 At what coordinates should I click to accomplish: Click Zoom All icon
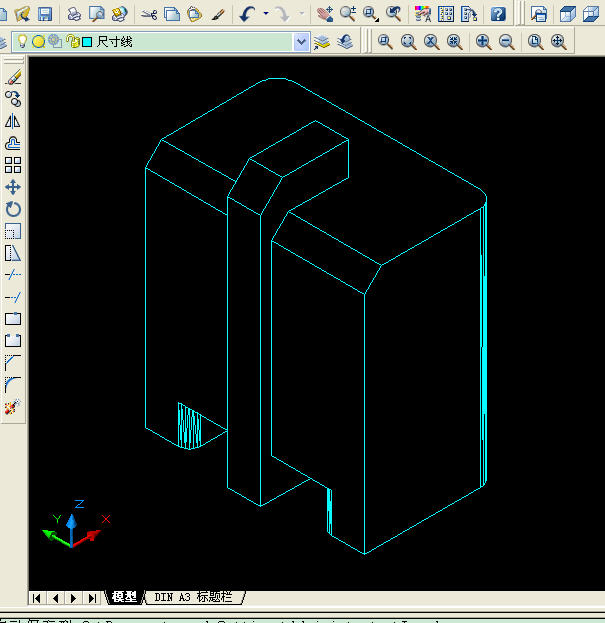click(x=535, y=42)
